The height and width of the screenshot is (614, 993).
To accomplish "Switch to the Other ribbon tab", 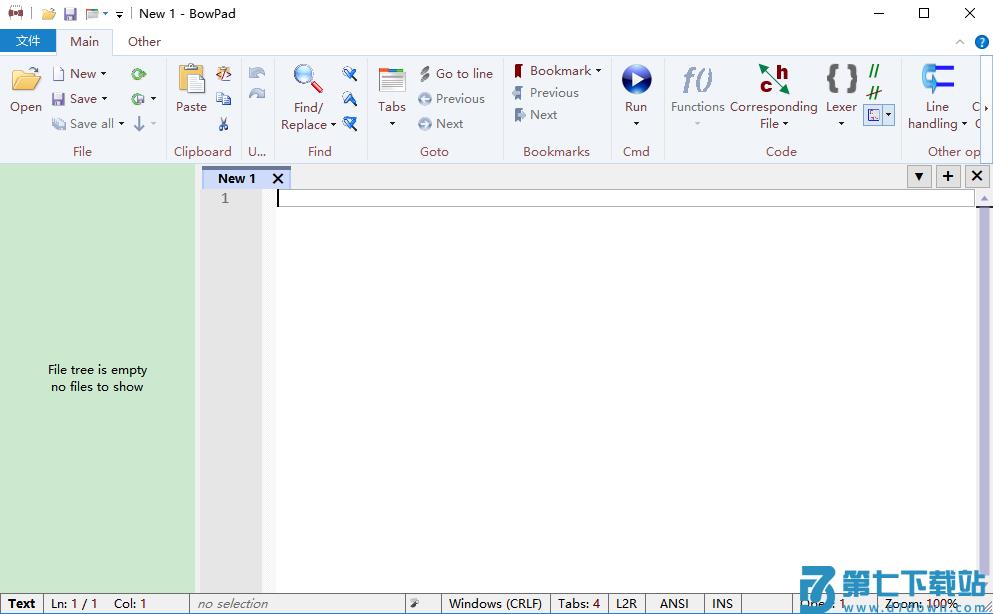I will click(x=144, y=42).
